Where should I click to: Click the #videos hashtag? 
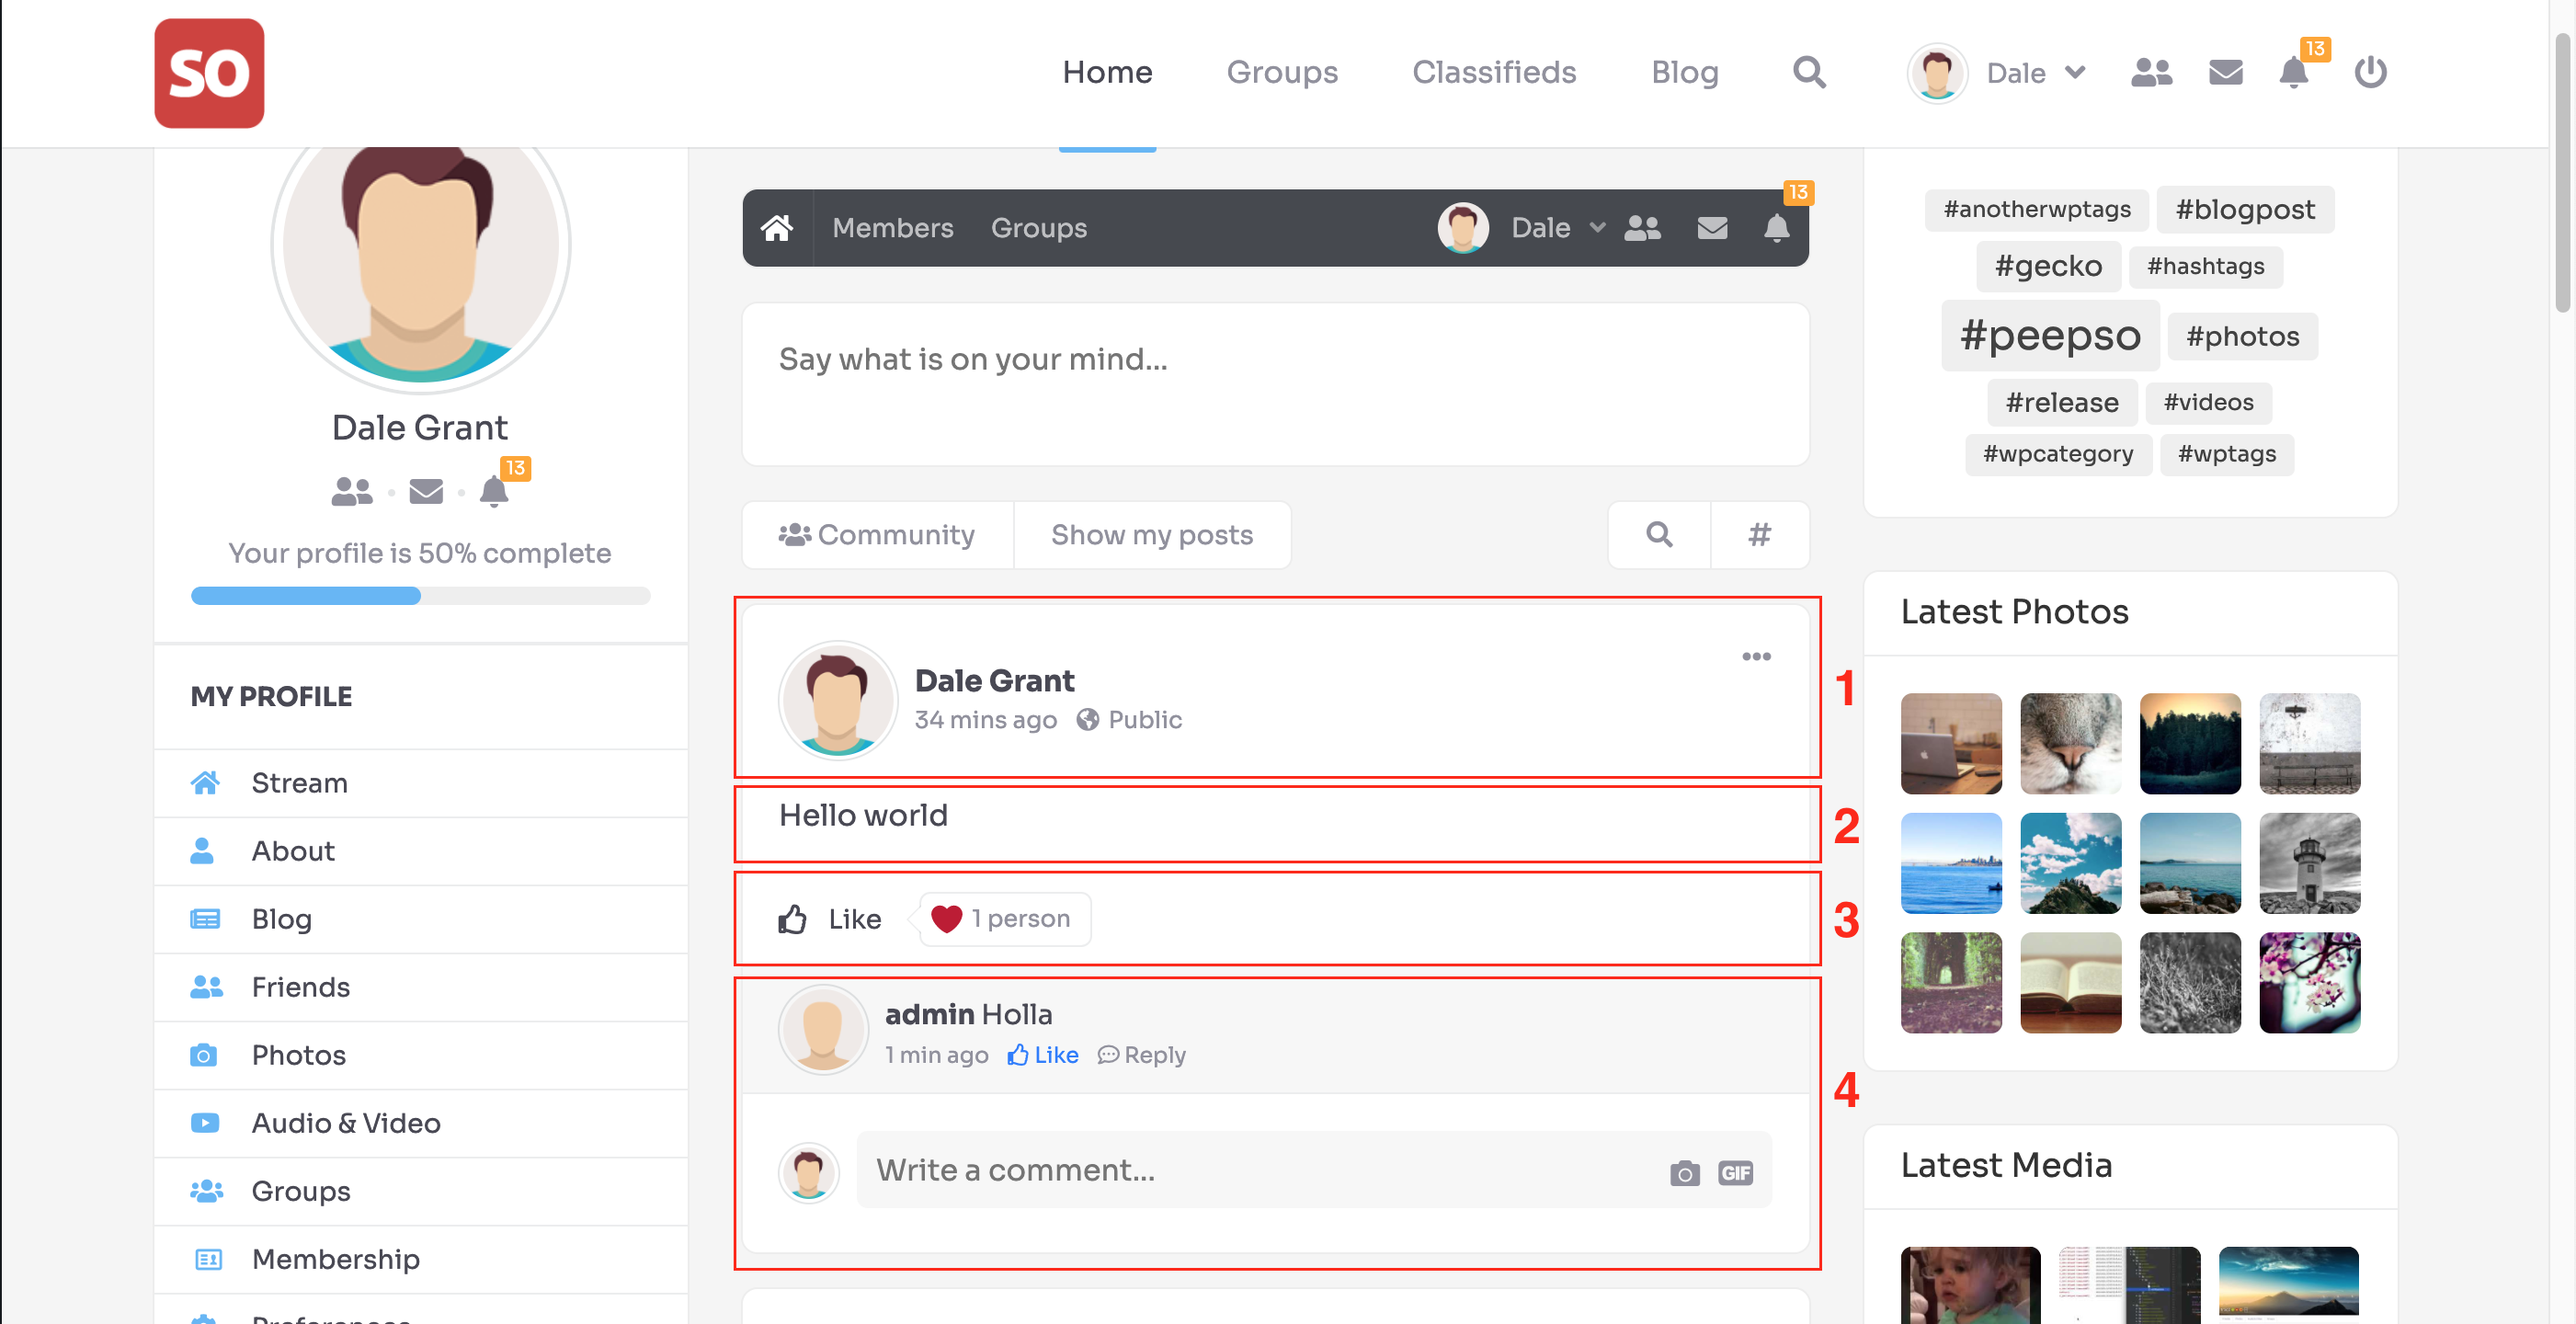click(2208, 402)
